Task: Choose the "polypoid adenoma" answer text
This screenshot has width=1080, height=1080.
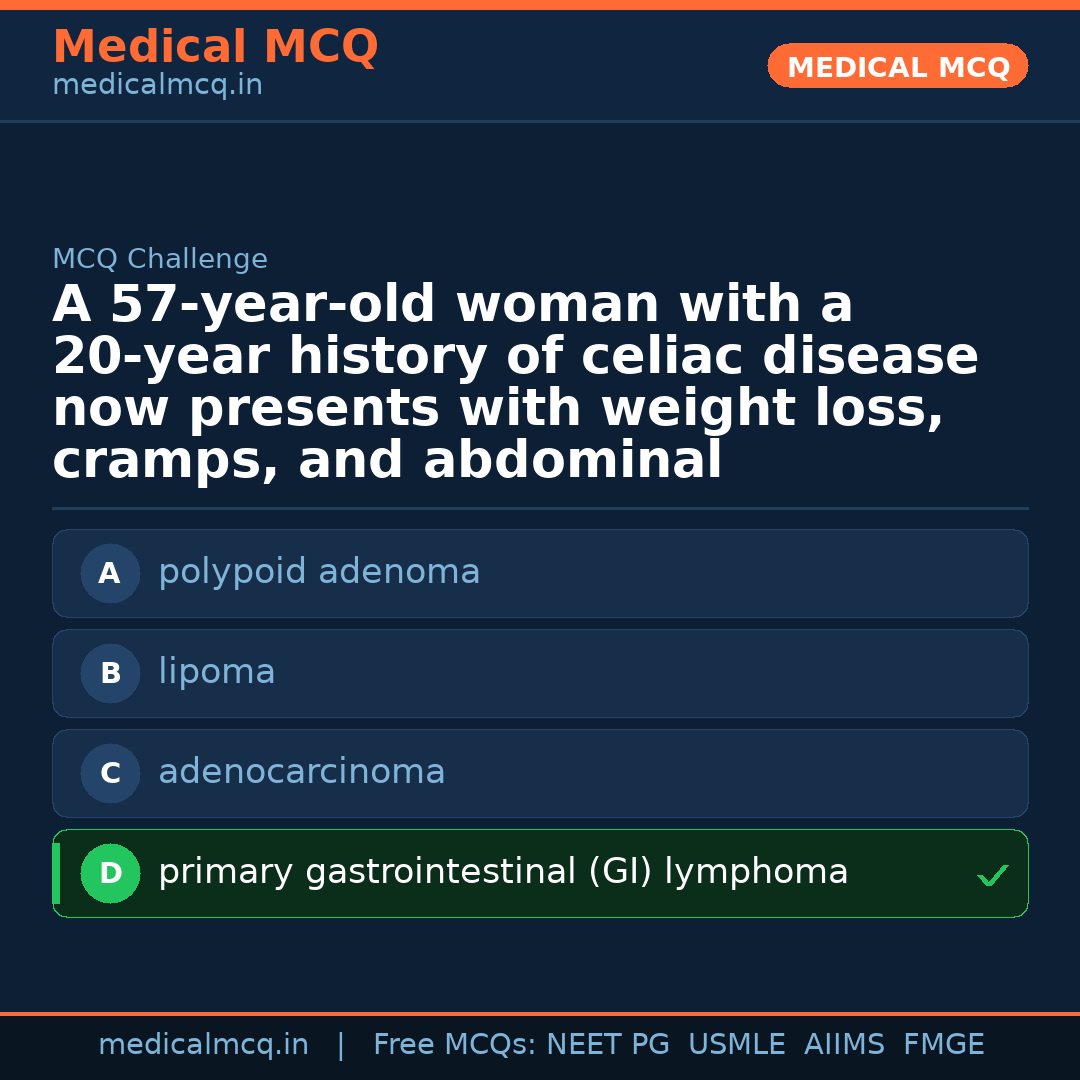Action: [319, 572]
